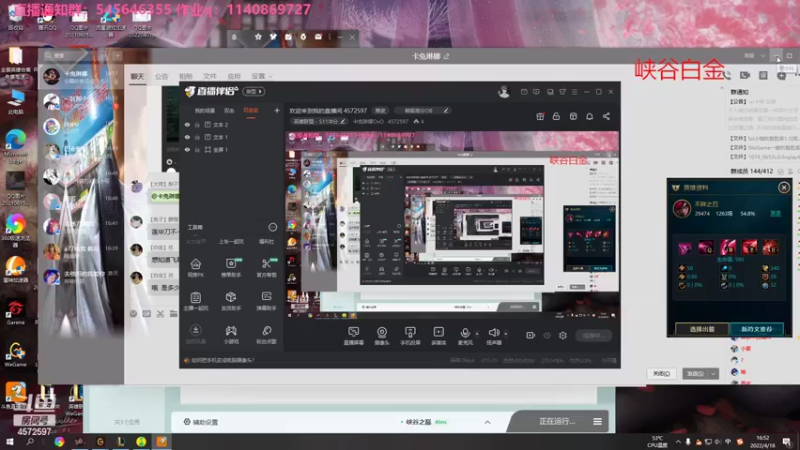
Task: Click the help tip about phone camera
Action: (222, 360)
